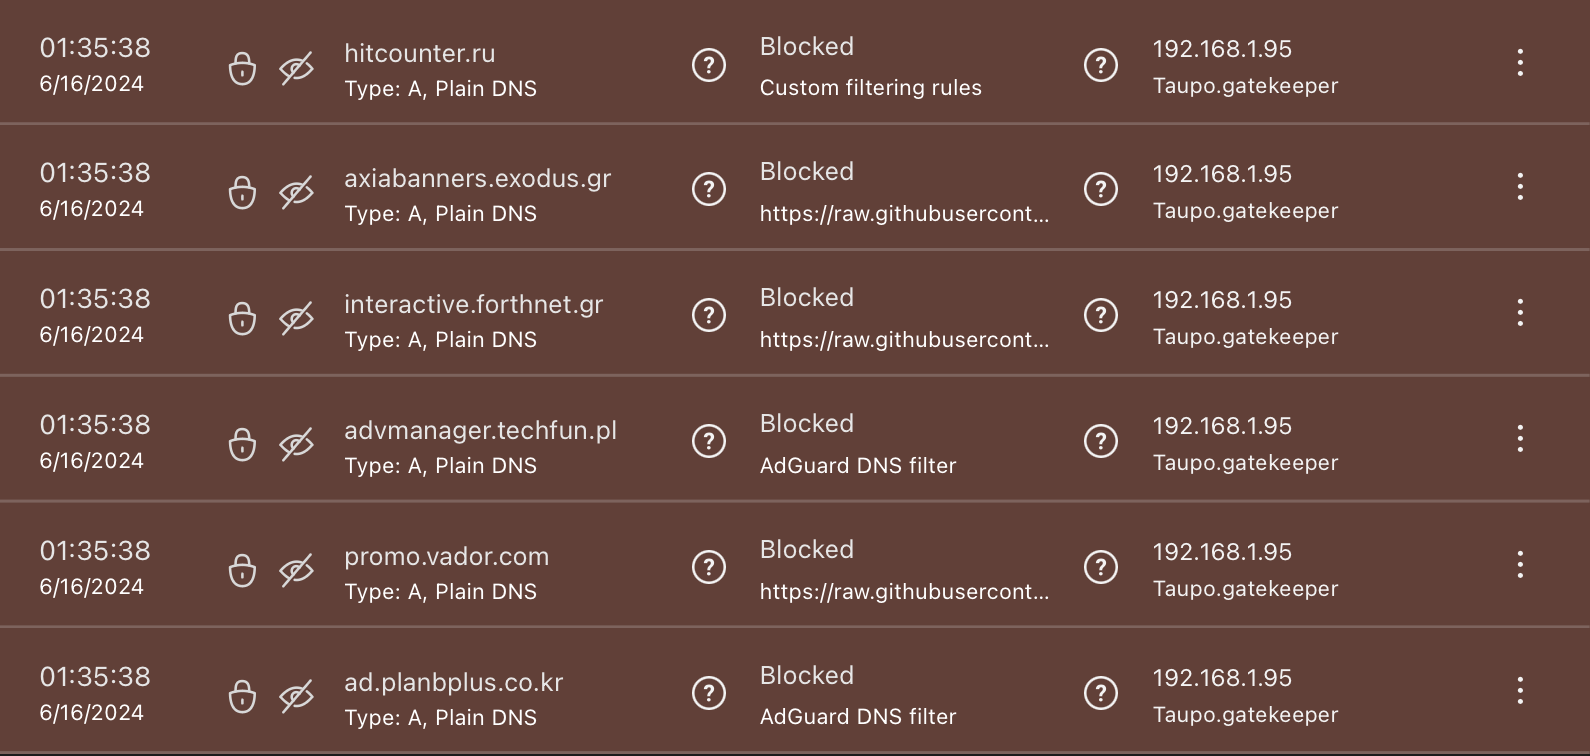This screenshot has height=756, width=1590.
Task: Click the question mark icon beside AdGuard DNS filter
Action: [709, 440]
